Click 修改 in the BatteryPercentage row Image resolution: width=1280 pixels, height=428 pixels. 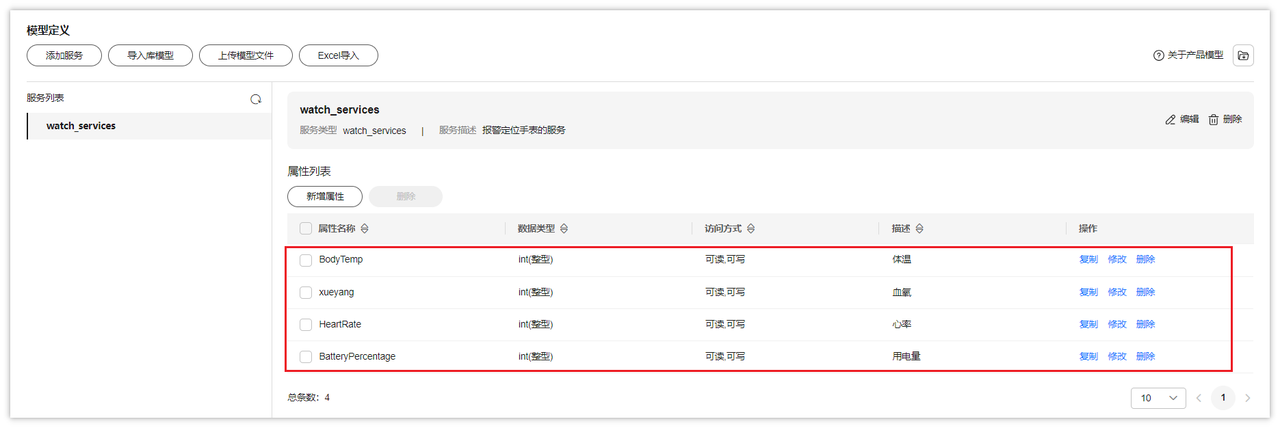coord(1117,356)
